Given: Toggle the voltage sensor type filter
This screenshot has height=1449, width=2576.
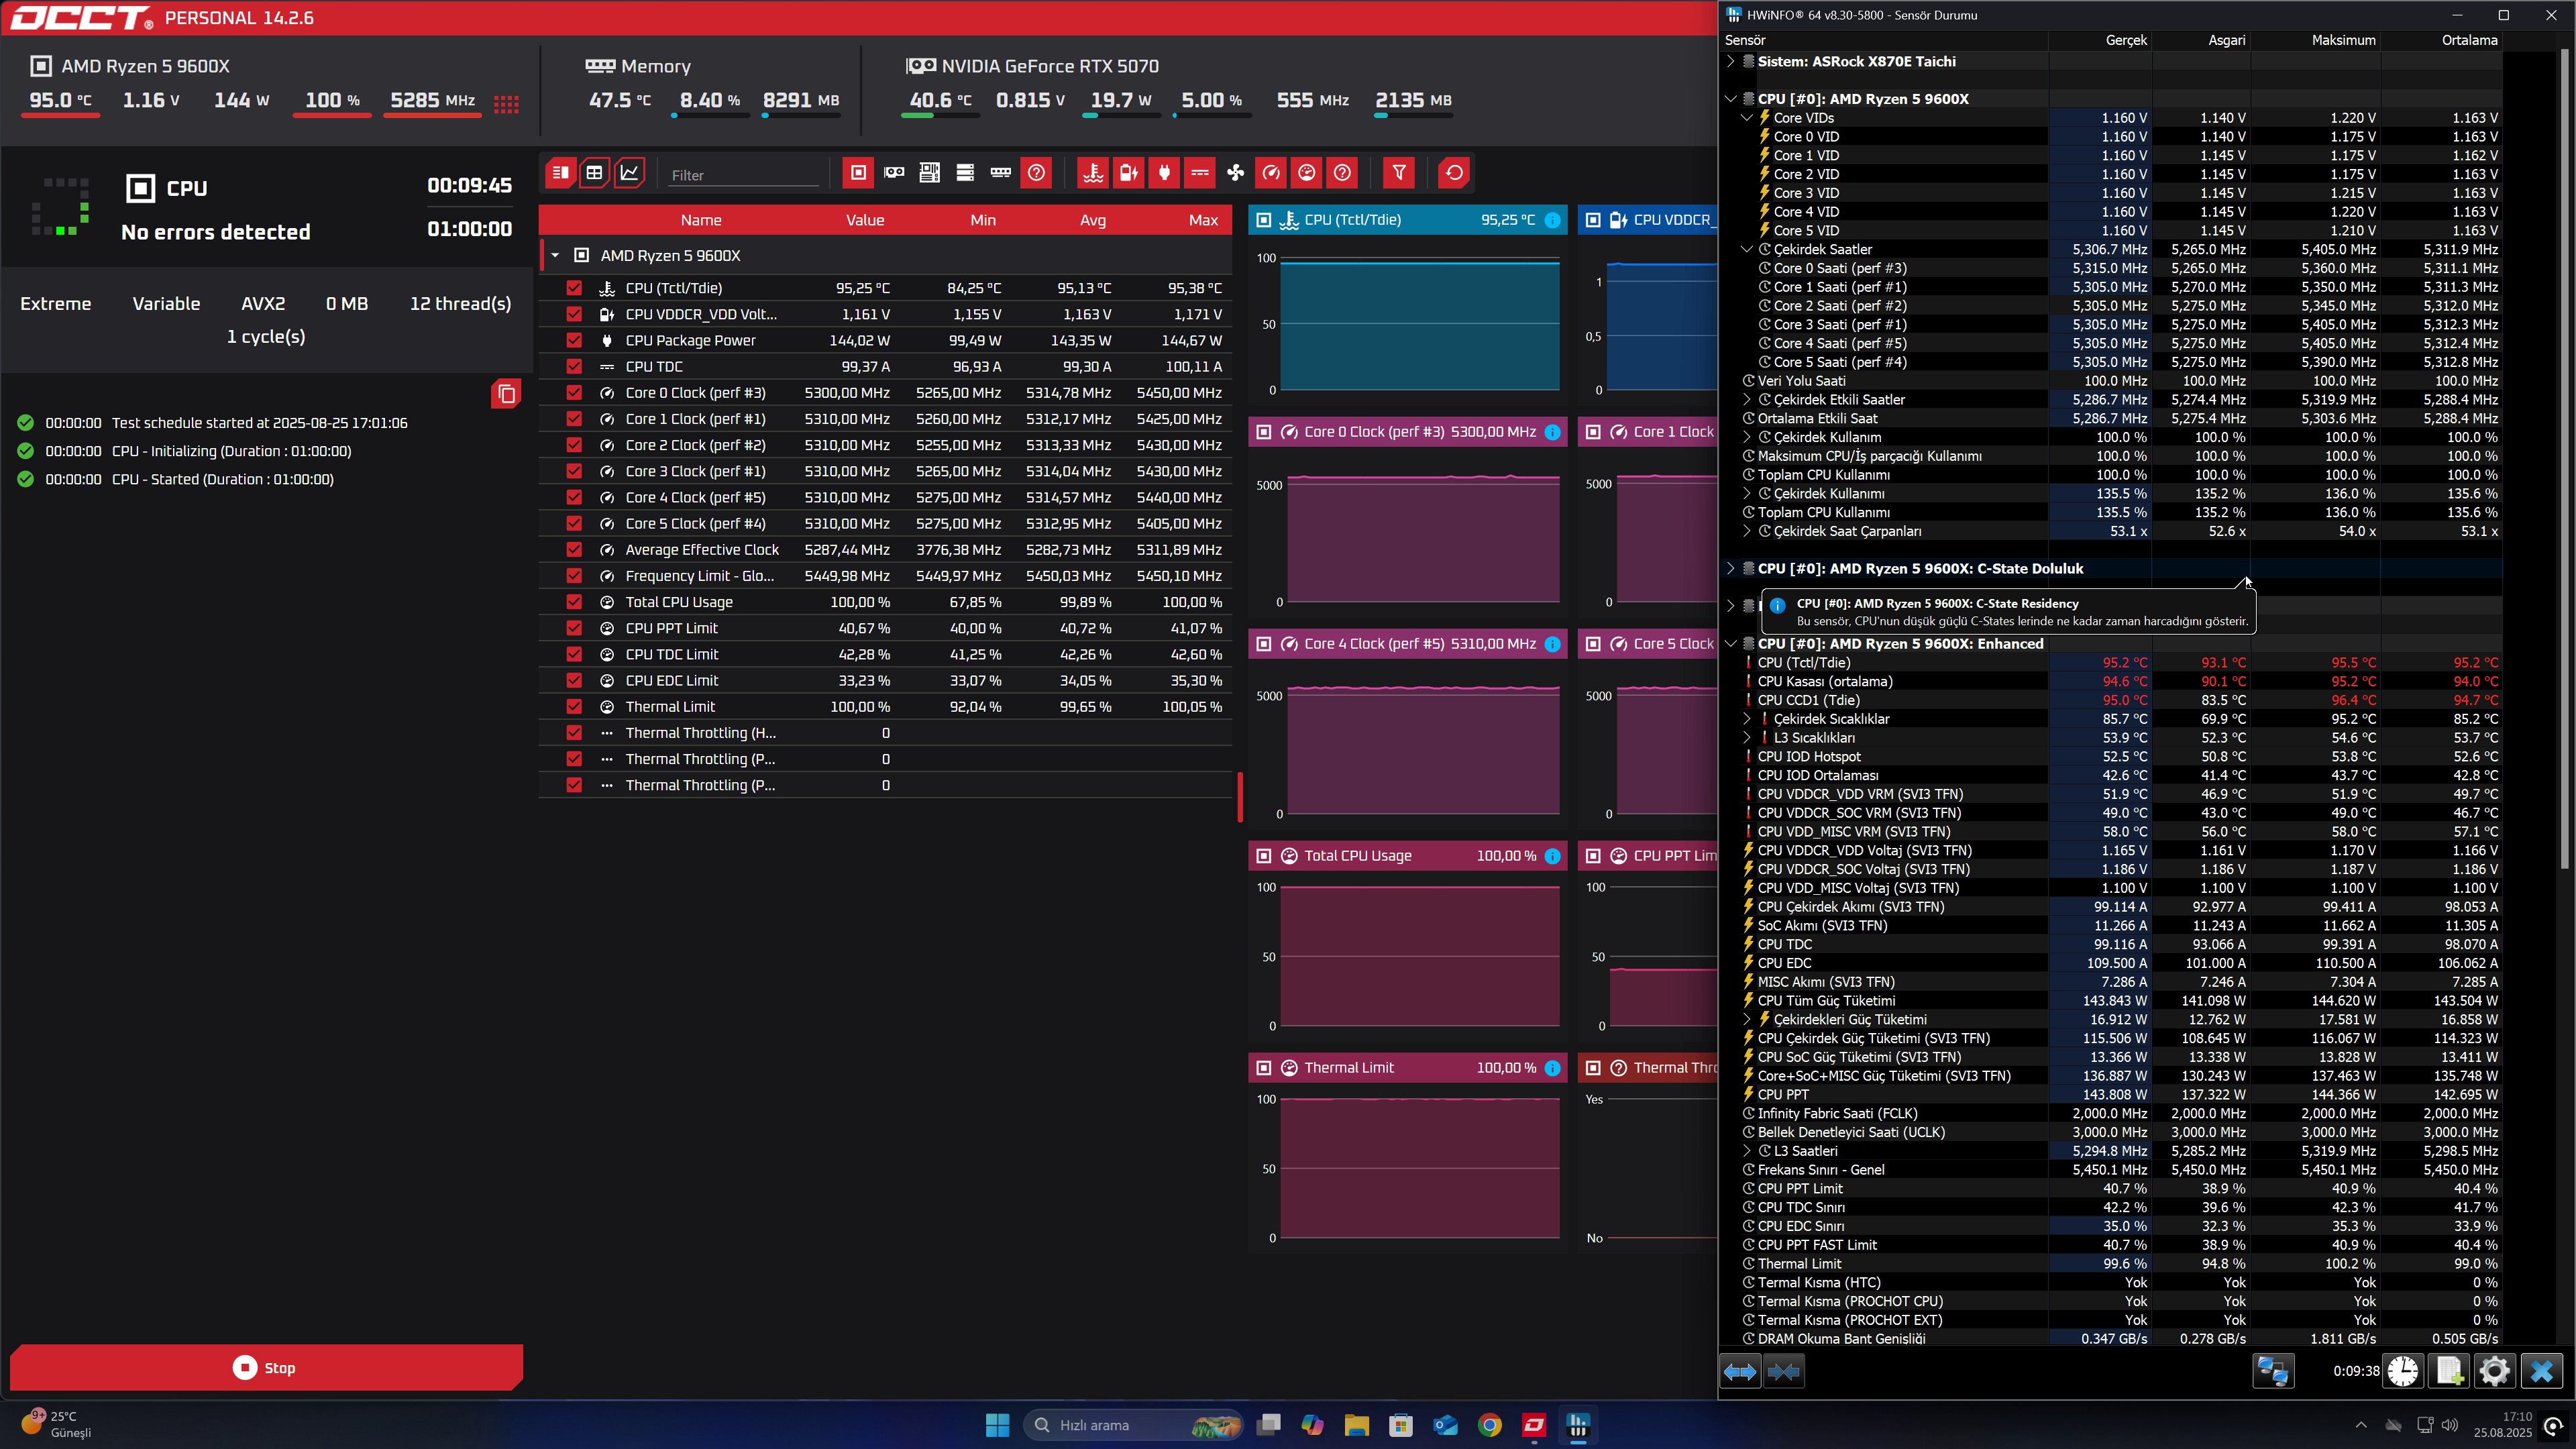Looking at the screenshot, I should [1129, 173].
